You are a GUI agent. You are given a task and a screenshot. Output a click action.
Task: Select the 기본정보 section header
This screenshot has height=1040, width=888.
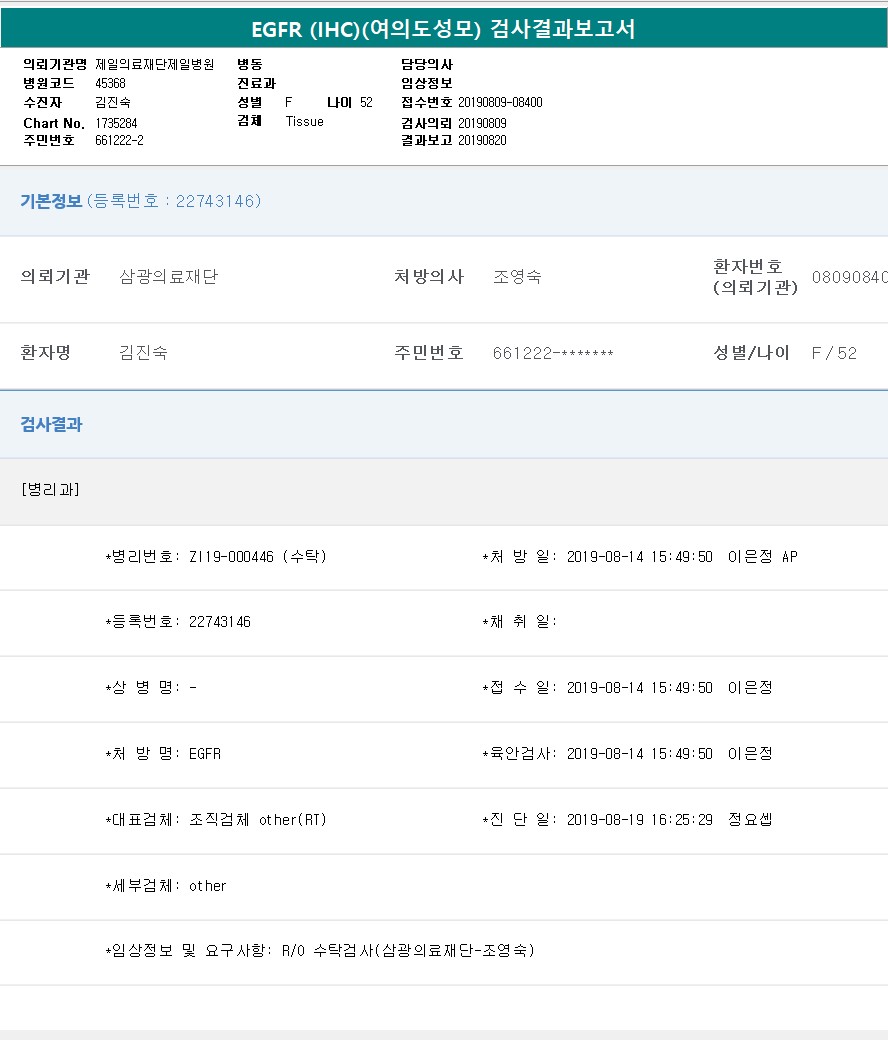pyautogui.click(x=51, y=201)
